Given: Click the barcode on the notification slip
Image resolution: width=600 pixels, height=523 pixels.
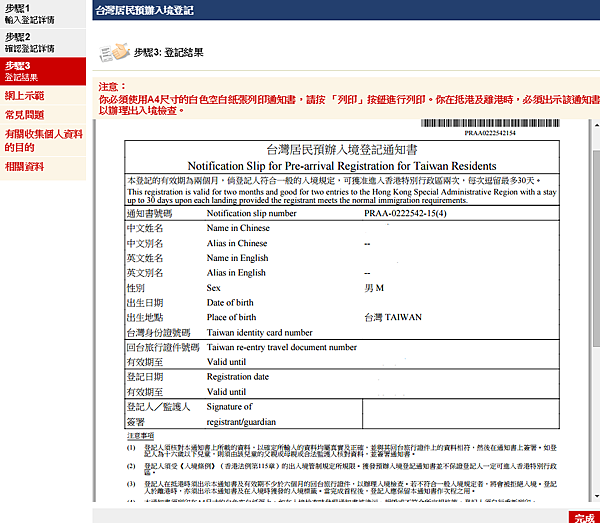Looking at the screenshot, I should coord(490,123).
